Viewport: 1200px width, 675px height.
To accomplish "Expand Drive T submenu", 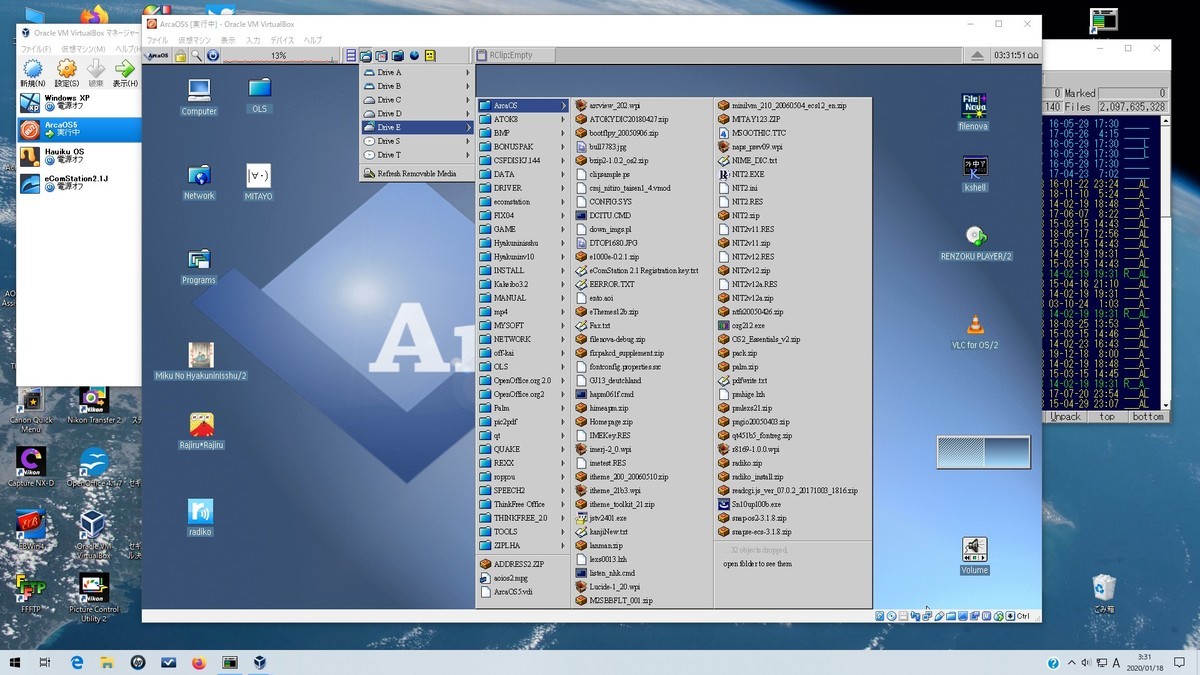I will point(416,155).
